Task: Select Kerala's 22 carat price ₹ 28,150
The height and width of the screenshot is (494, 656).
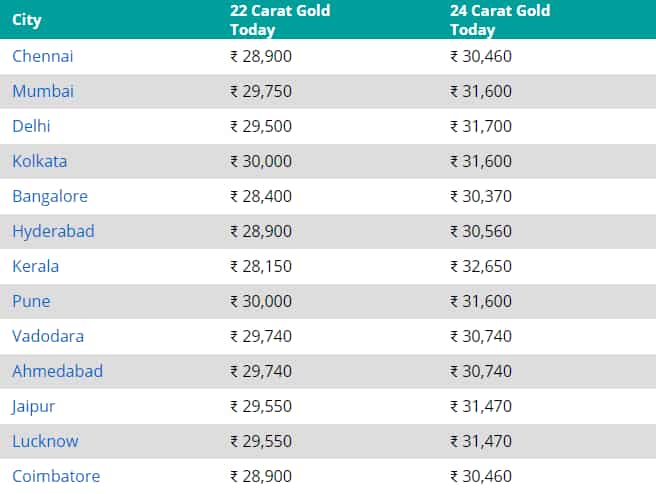Action: click(x=261, y=266)
